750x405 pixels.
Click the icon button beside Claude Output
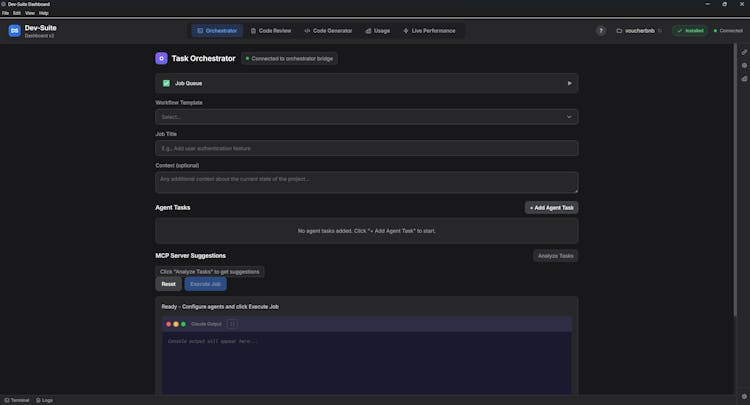[x=232, y=324]
